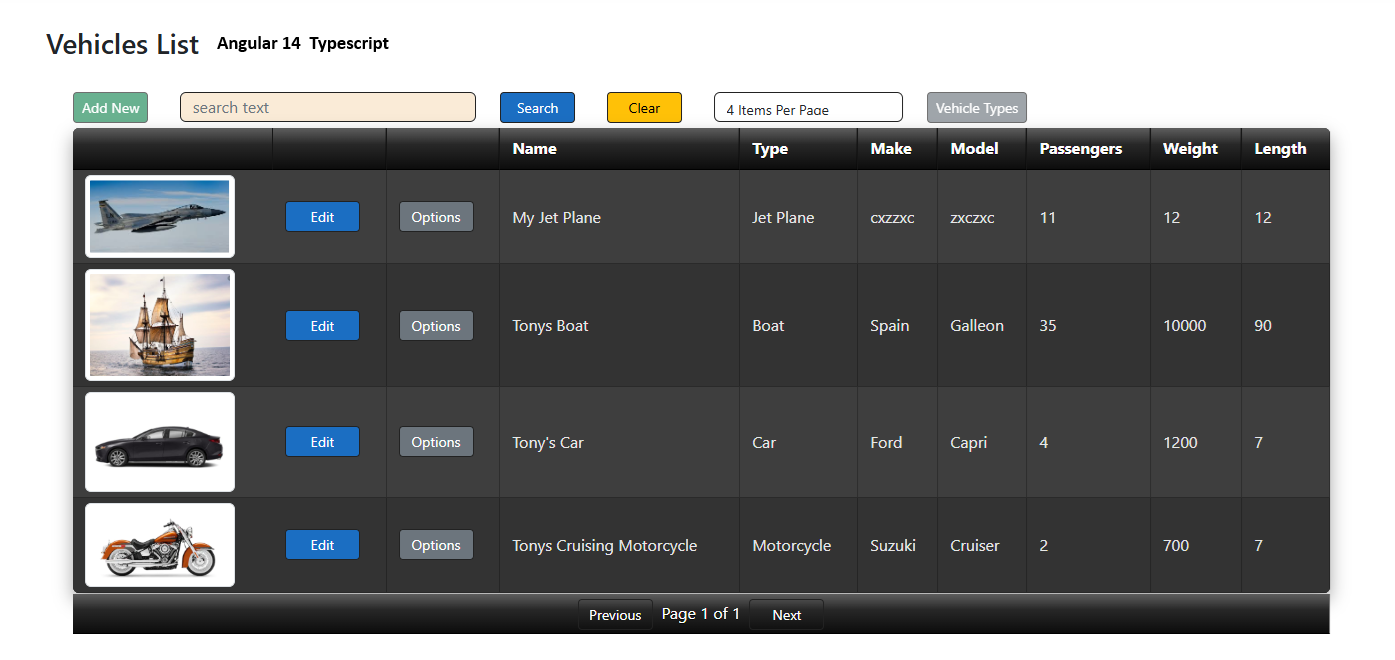Focus the search text input field
This screenshot has height=660, width=1395.
pos(328,107)
